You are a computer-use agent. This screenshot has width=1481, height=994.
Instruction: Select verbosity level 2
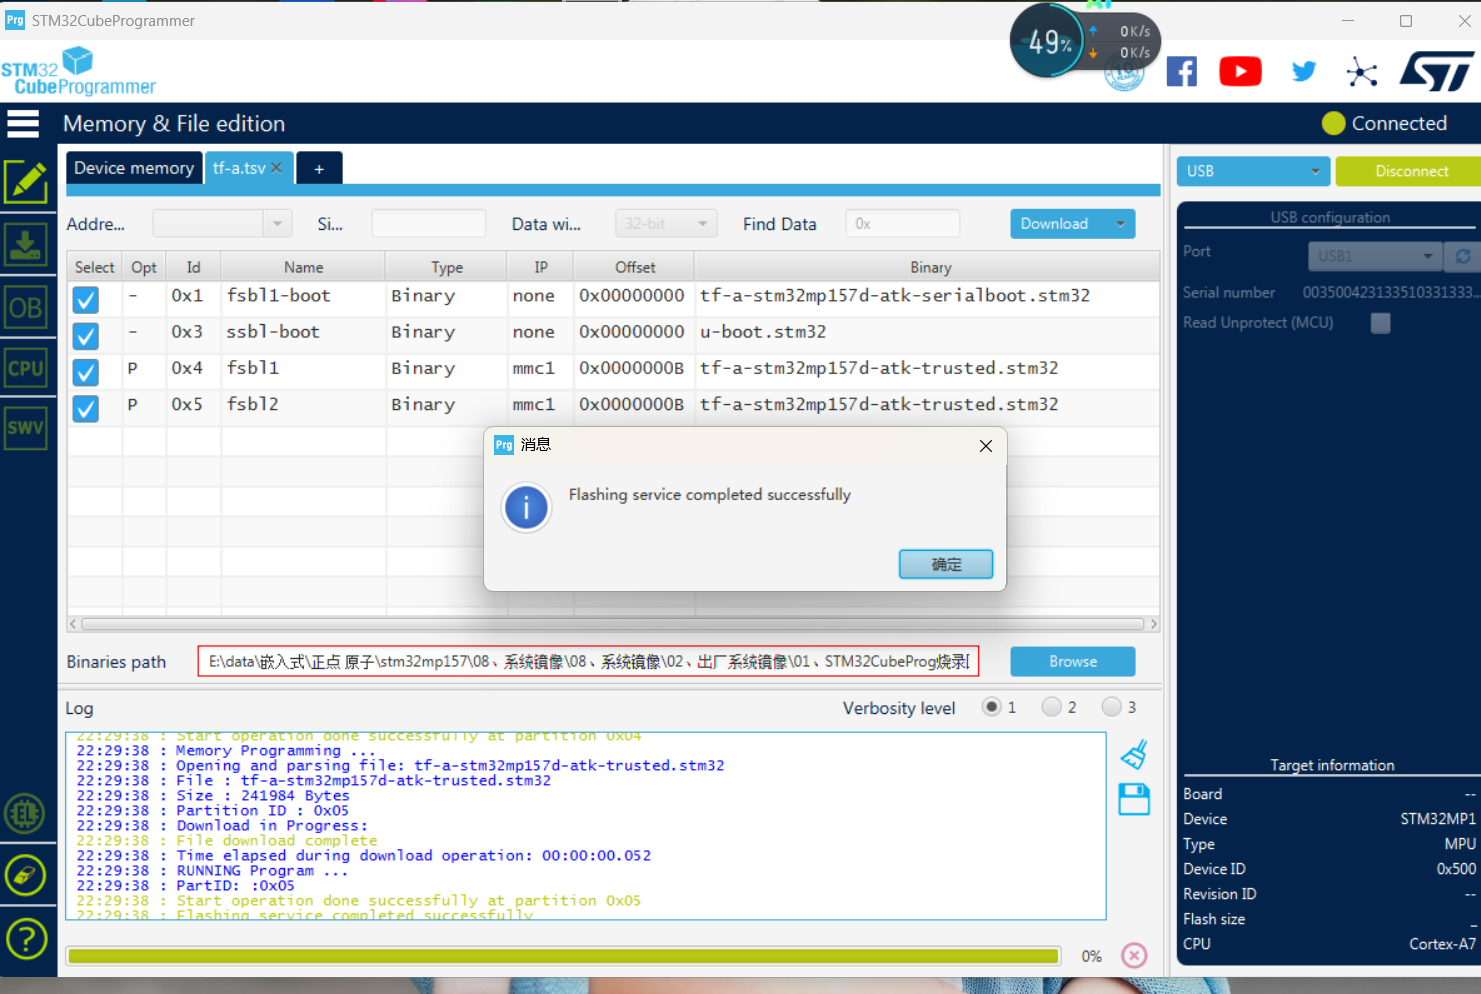[1051, 707]
